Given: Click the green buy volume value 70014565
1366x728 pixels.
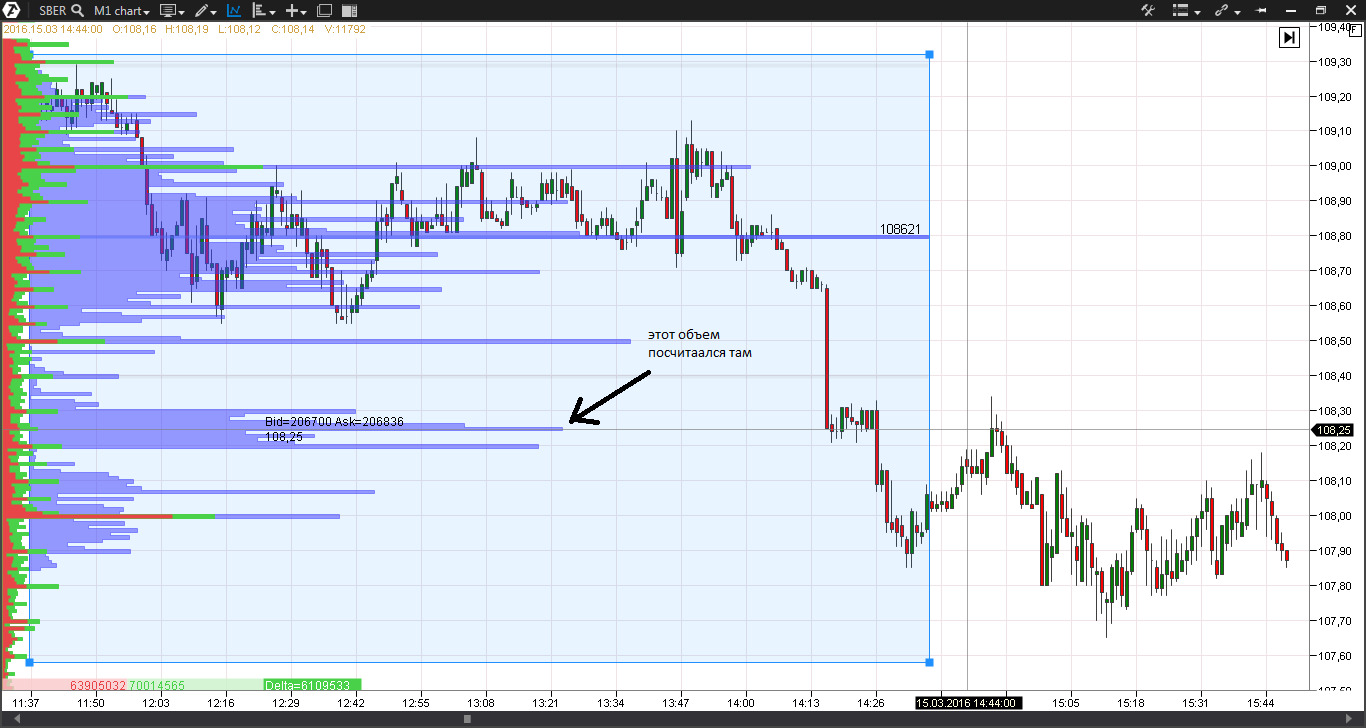Looking at the screenshot, I should (157, 685).
